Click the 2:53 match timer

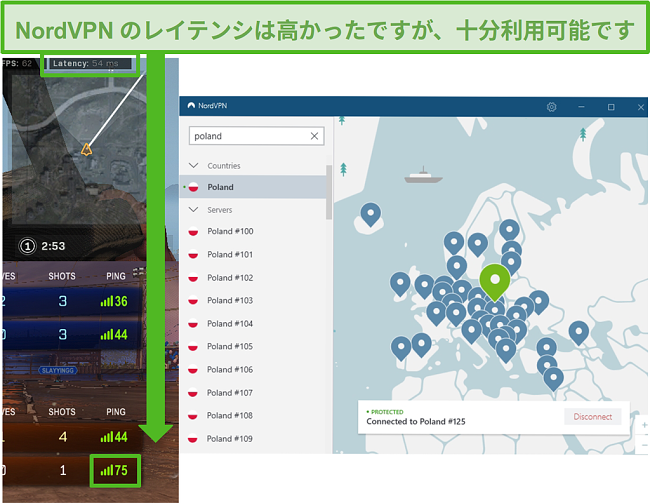pyautogui.click(x=53, y=246)
